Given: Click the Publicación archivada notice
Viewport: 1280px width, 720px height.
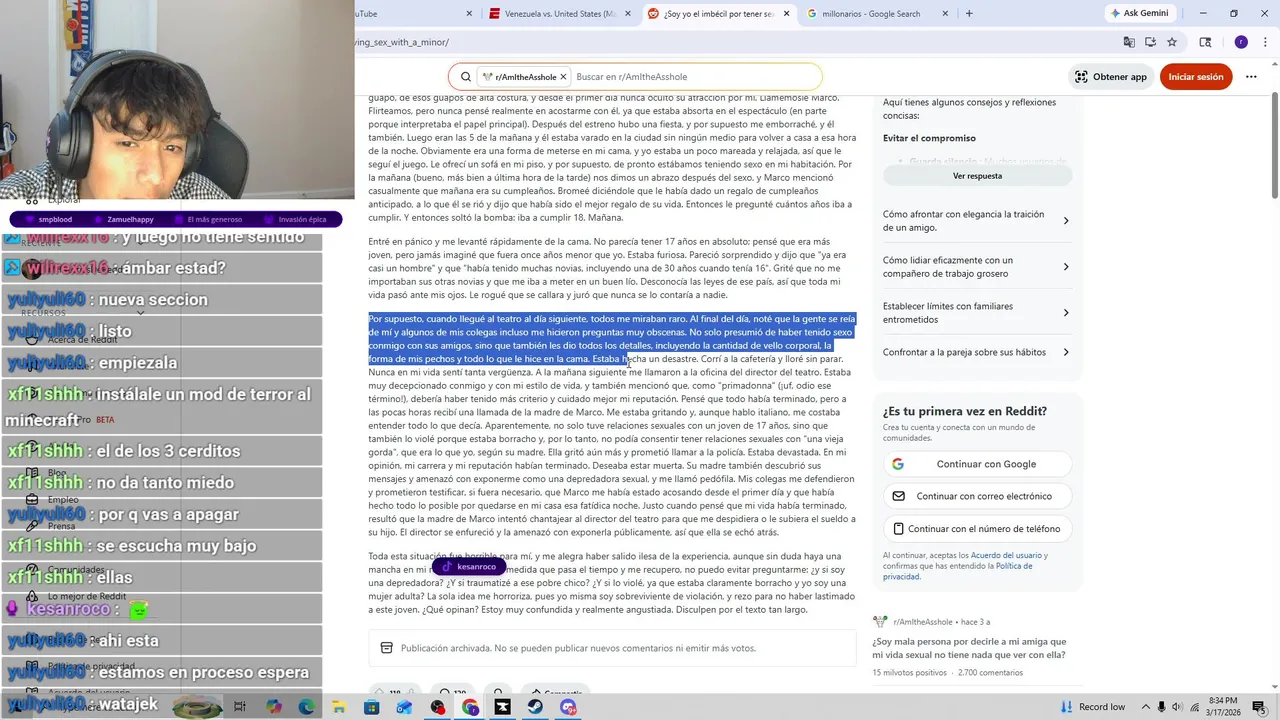Looking at the screenshot, I should point(612,648).
